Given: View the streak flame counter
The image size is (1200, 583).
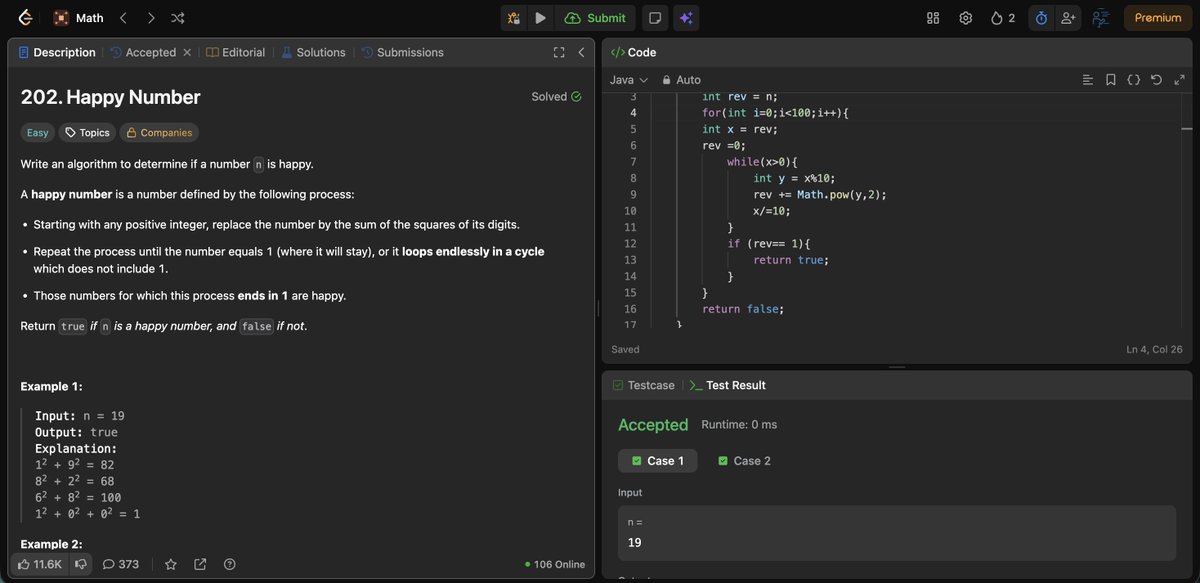Looking at the screenshot, I should (1002, 18).
